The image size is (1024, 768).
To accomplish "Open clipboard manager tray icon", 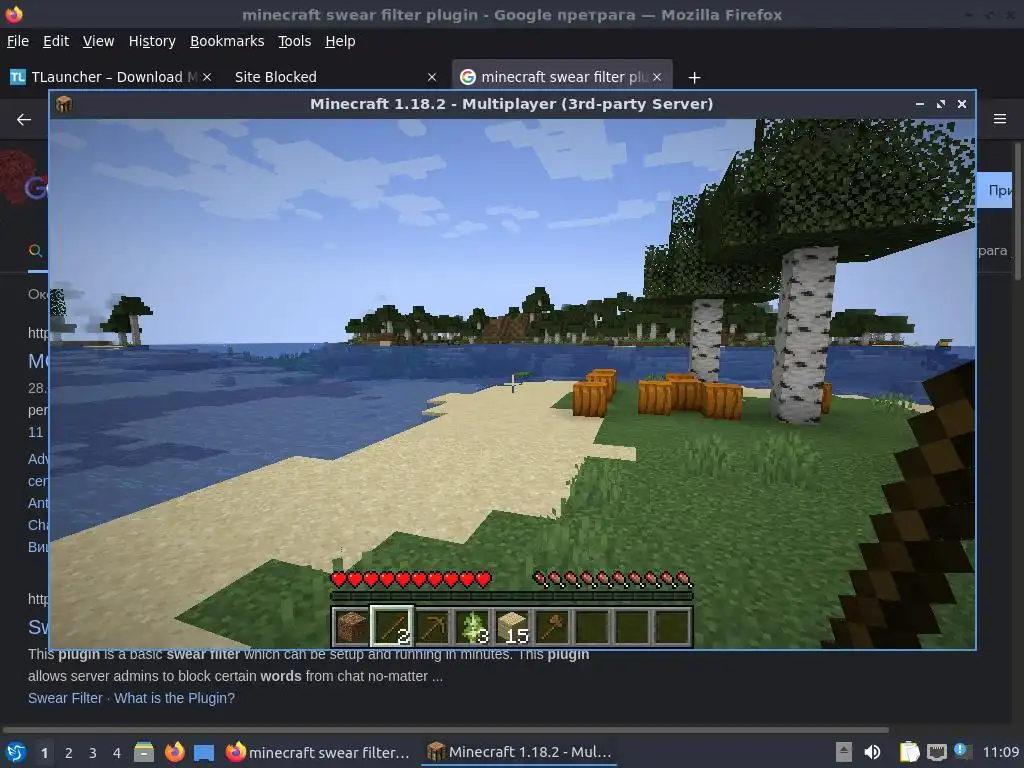I will click(x=909, y=752).
